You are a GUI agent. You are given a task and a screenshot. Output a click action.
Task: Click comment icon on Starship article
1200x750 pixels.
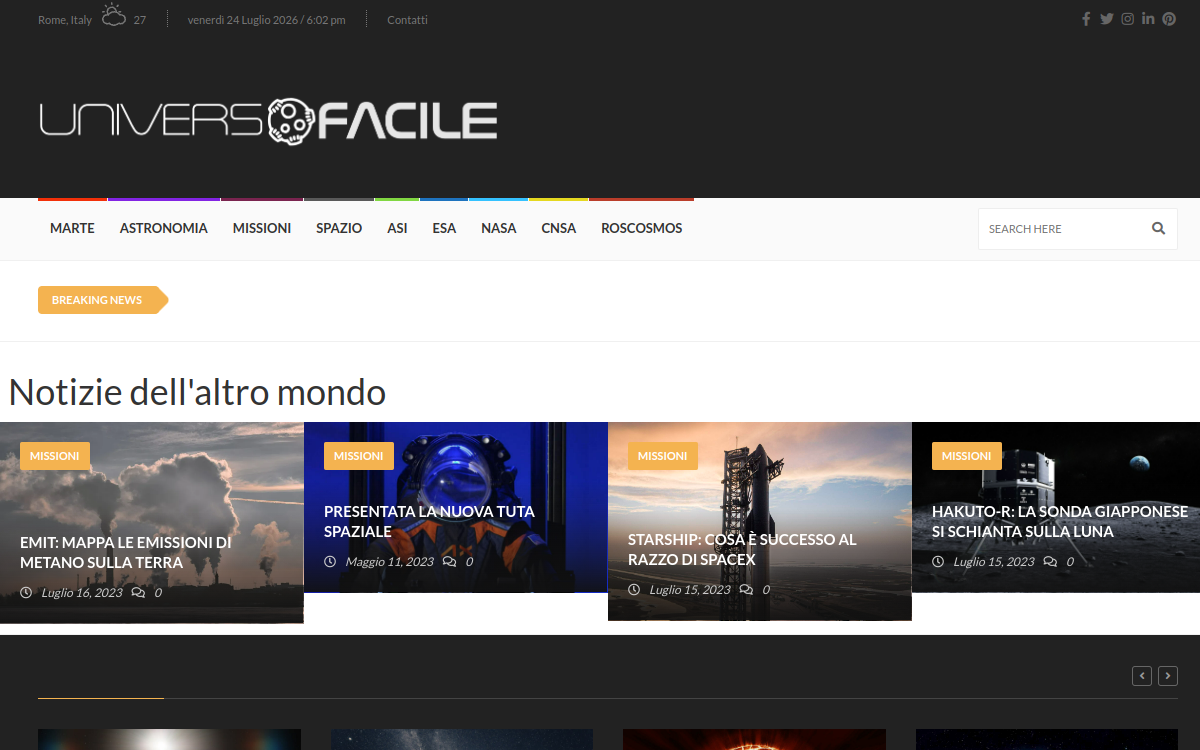click(746, 590)
